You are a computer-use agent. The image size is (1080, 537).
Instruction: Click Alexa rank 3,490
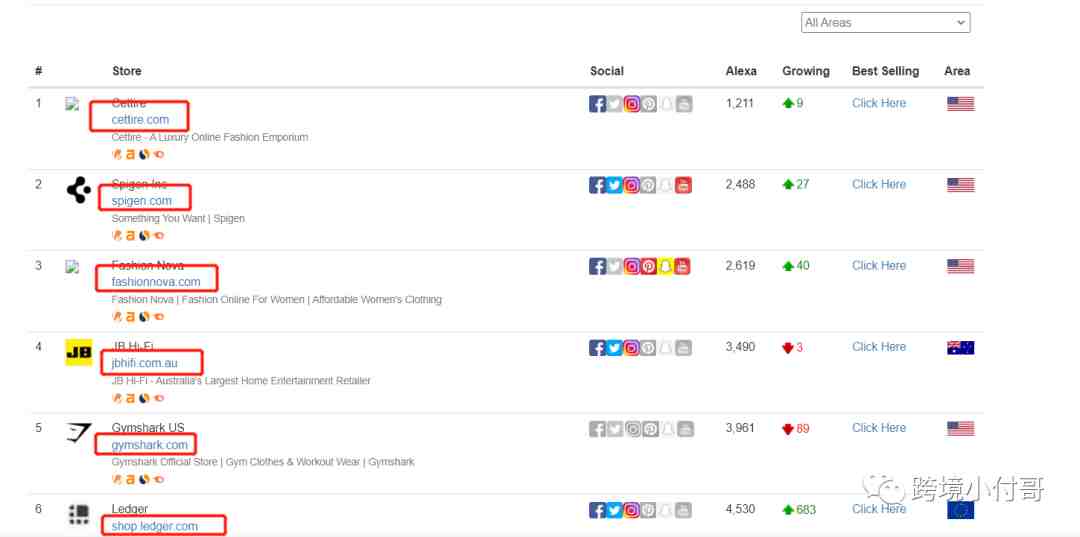[740, 347]
